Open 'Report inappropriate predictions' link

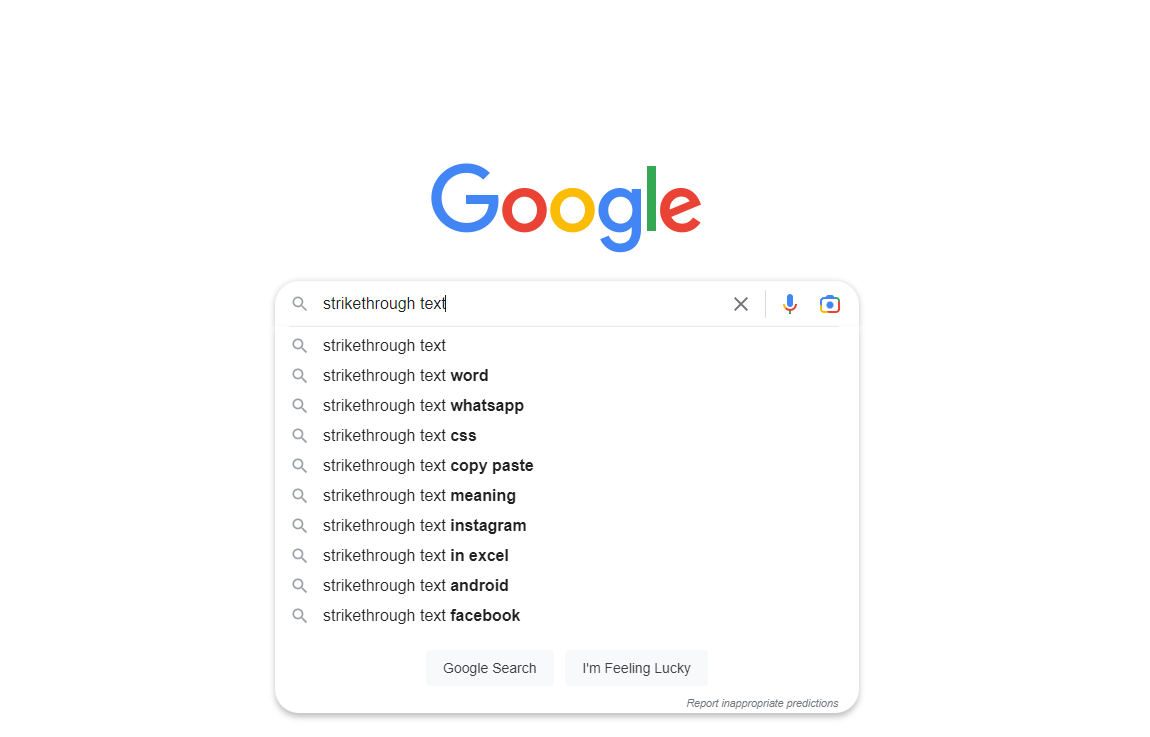pyautogui.click(x=762, y=703)
